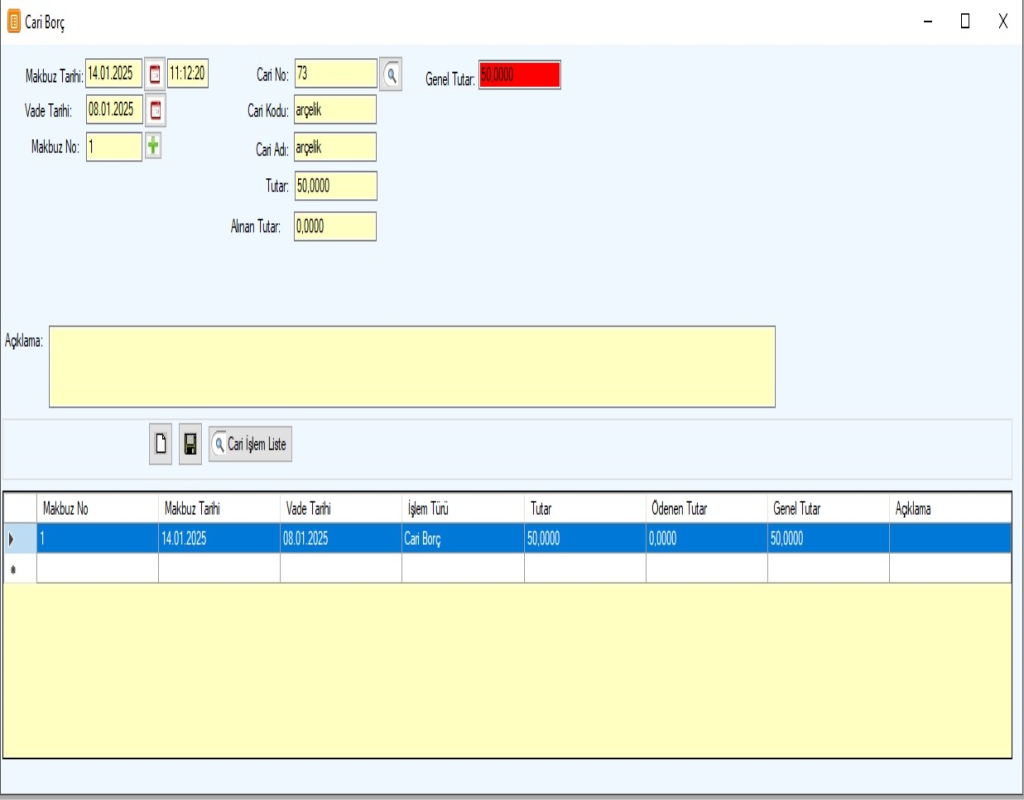Click the red Genel Tutar field
The height and width of the screenshot is (800, 1024).
click(x=519, y=75)
